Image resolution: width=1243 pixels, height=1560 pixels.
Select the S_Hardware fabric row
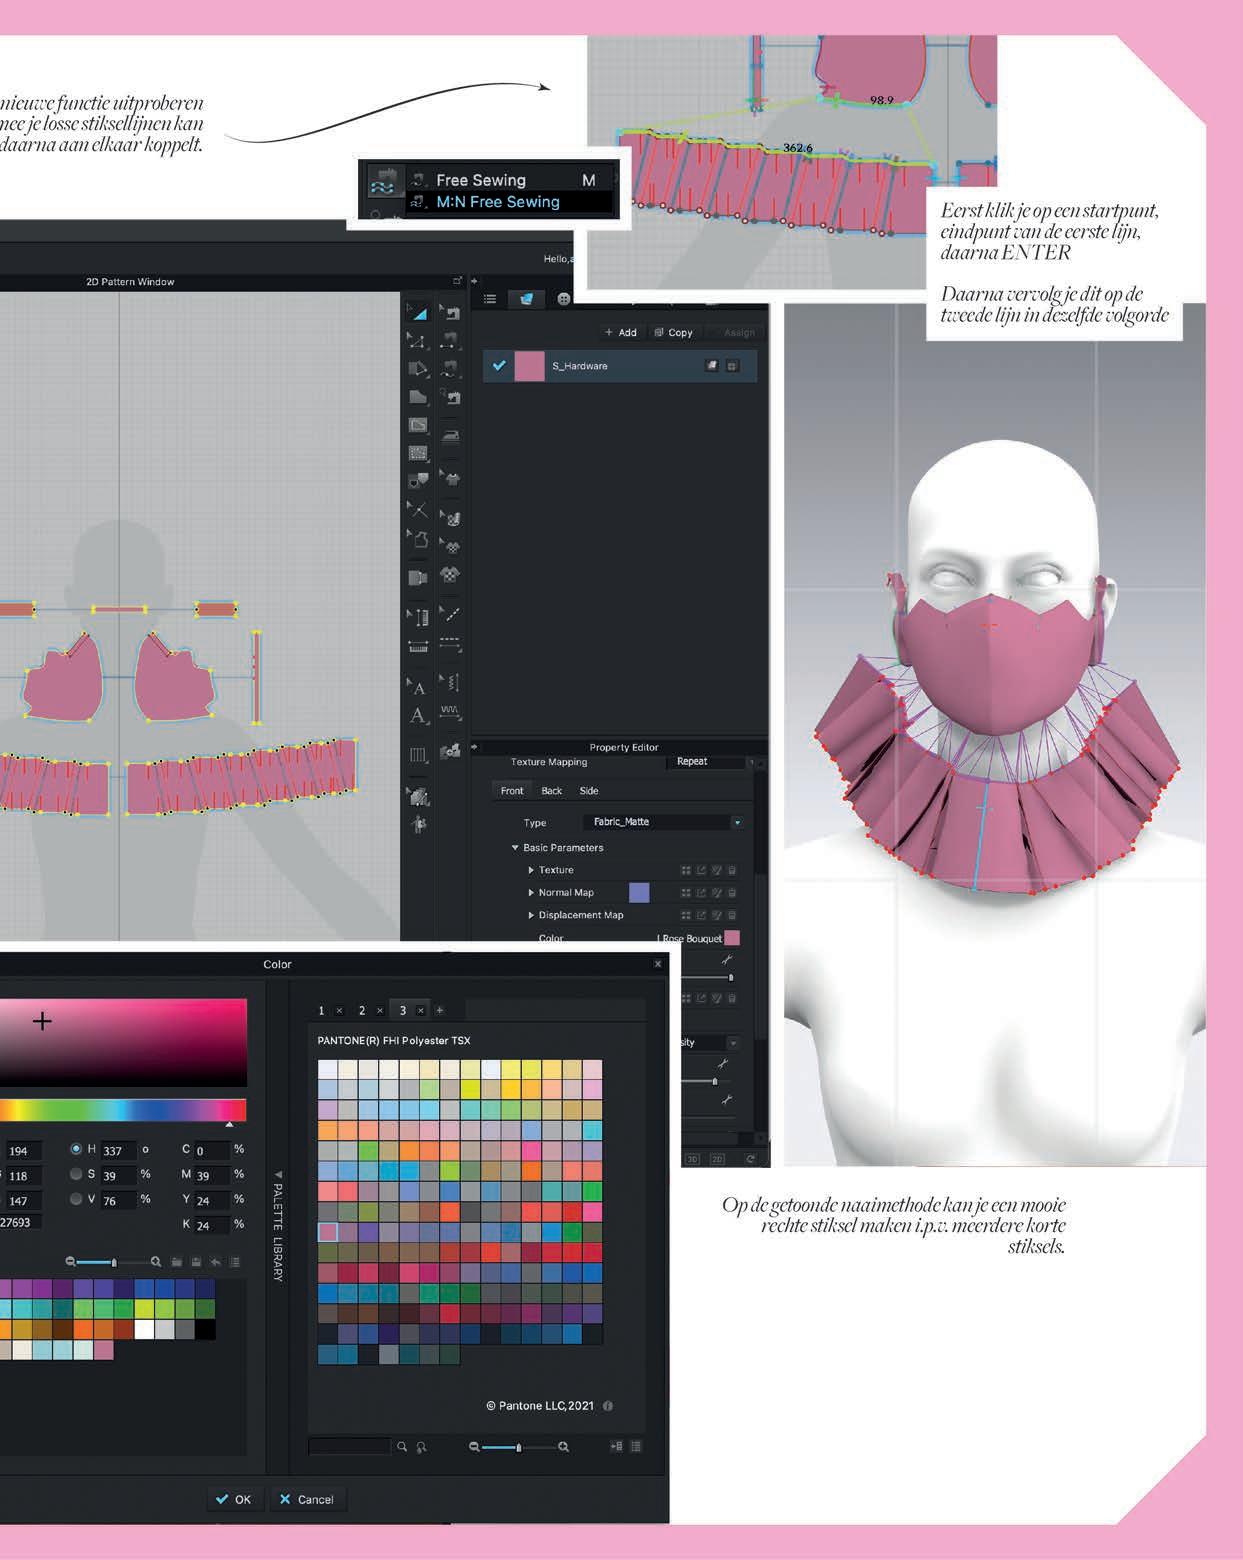pyautogui.click(x=620, y=366)
